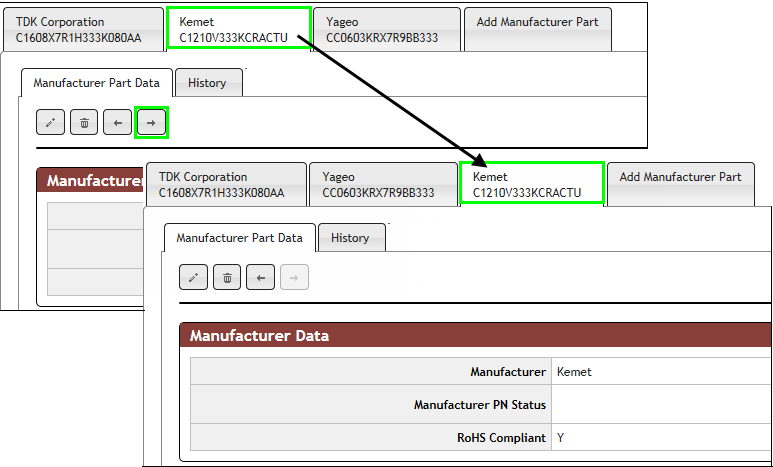This screenshot has width=773, height=467.
Task: Open the History tab in the back window
Action: point(209,83)
